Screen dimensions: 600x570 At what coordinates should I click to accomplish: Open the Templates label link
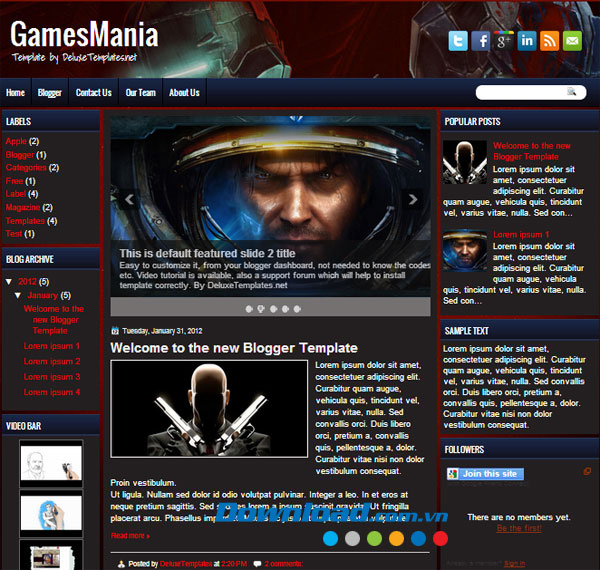click(25, 221)
